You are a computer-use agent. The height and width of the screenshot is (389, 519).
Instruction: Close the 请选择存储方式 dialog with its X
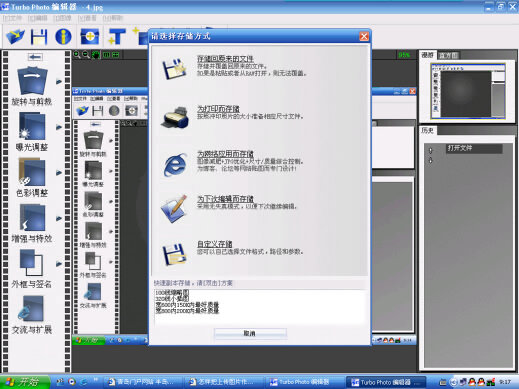364,36
